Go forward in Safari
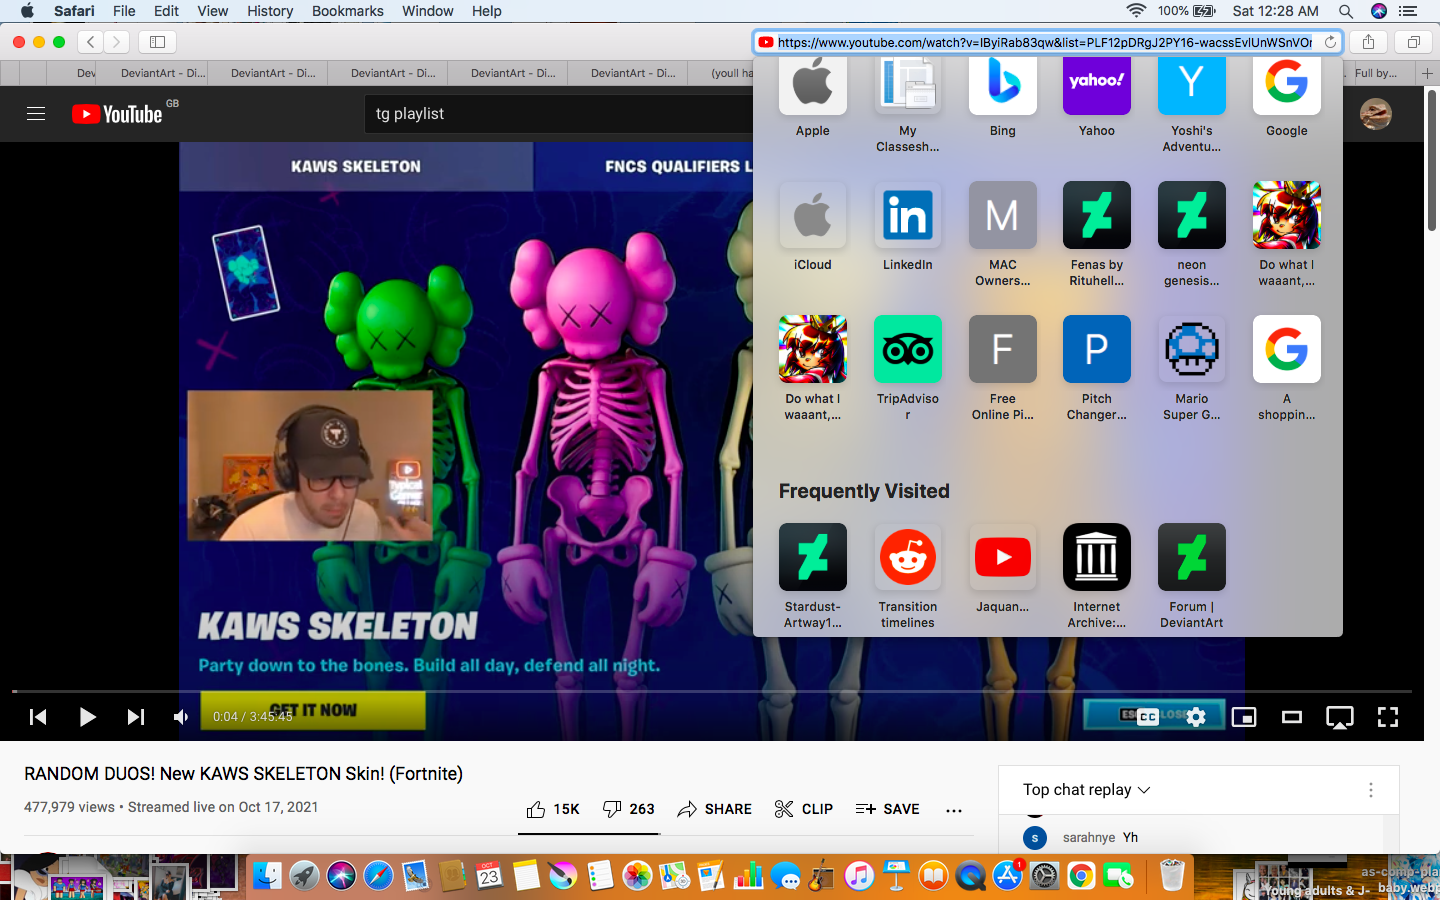The image size is (1440, 900). coord(117,42)
